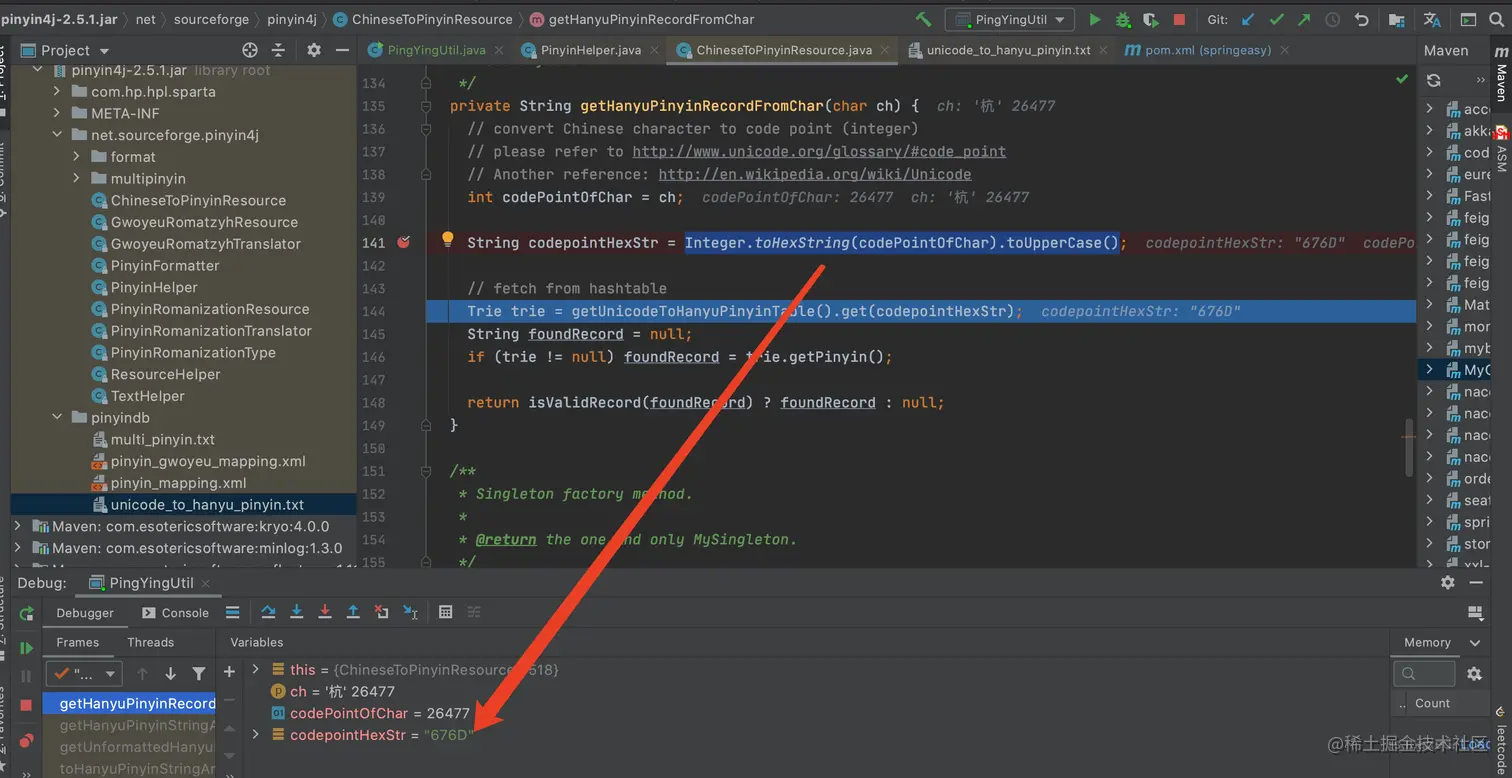Click the Memory search input field

tap(1424, 674)
